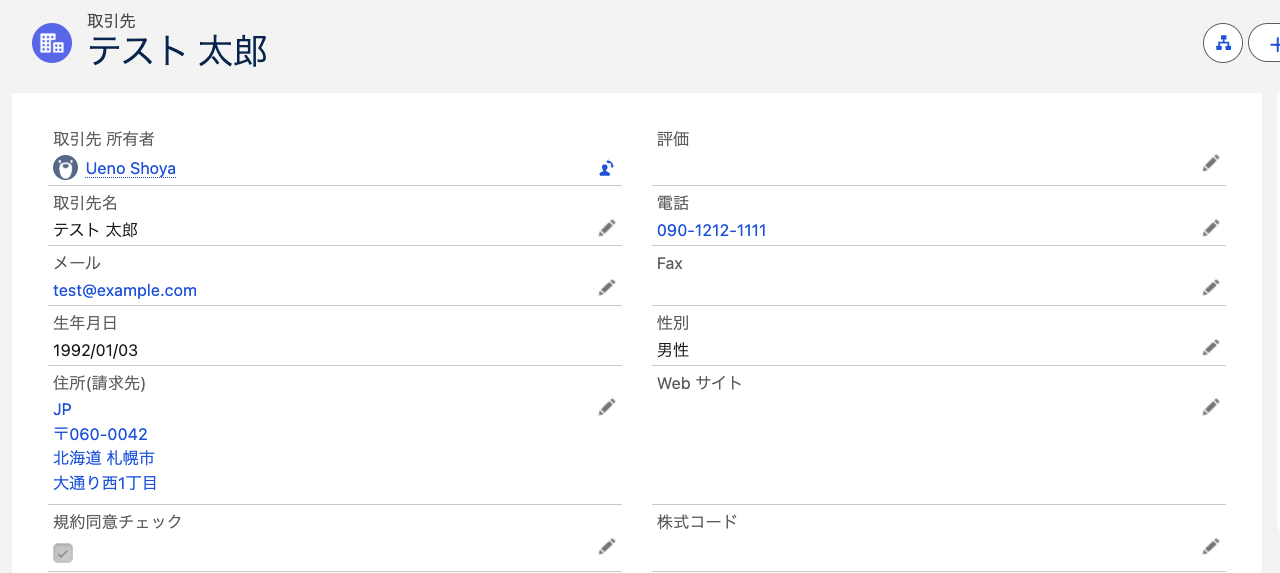This screenshot has width=1280, height=573.
Task: Select the 1992/01/03 birth date value
Action: (x=96, y=350)
